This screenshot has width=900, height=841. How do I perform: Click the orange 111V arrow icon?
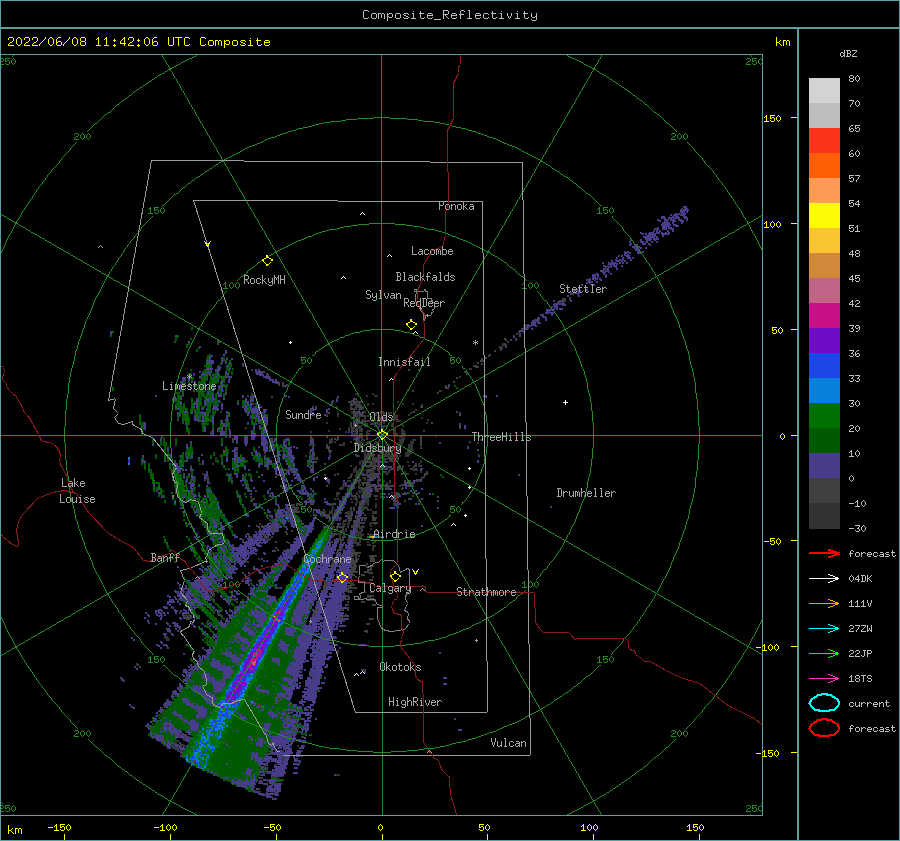[824, 603]
